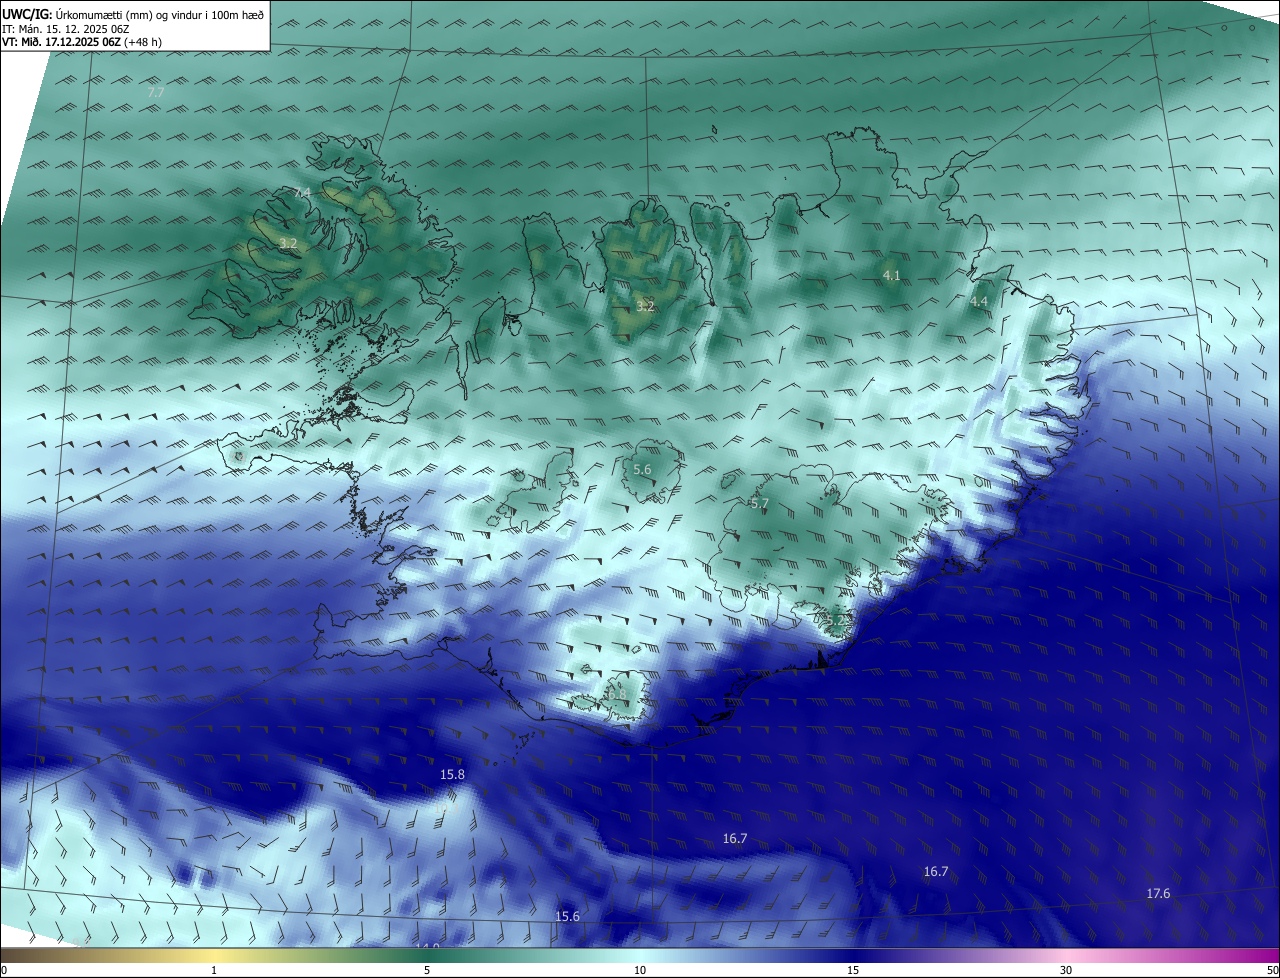Click the 5.2 value near the southeast coast
The image size is (1280, 978).
point(836,620)
